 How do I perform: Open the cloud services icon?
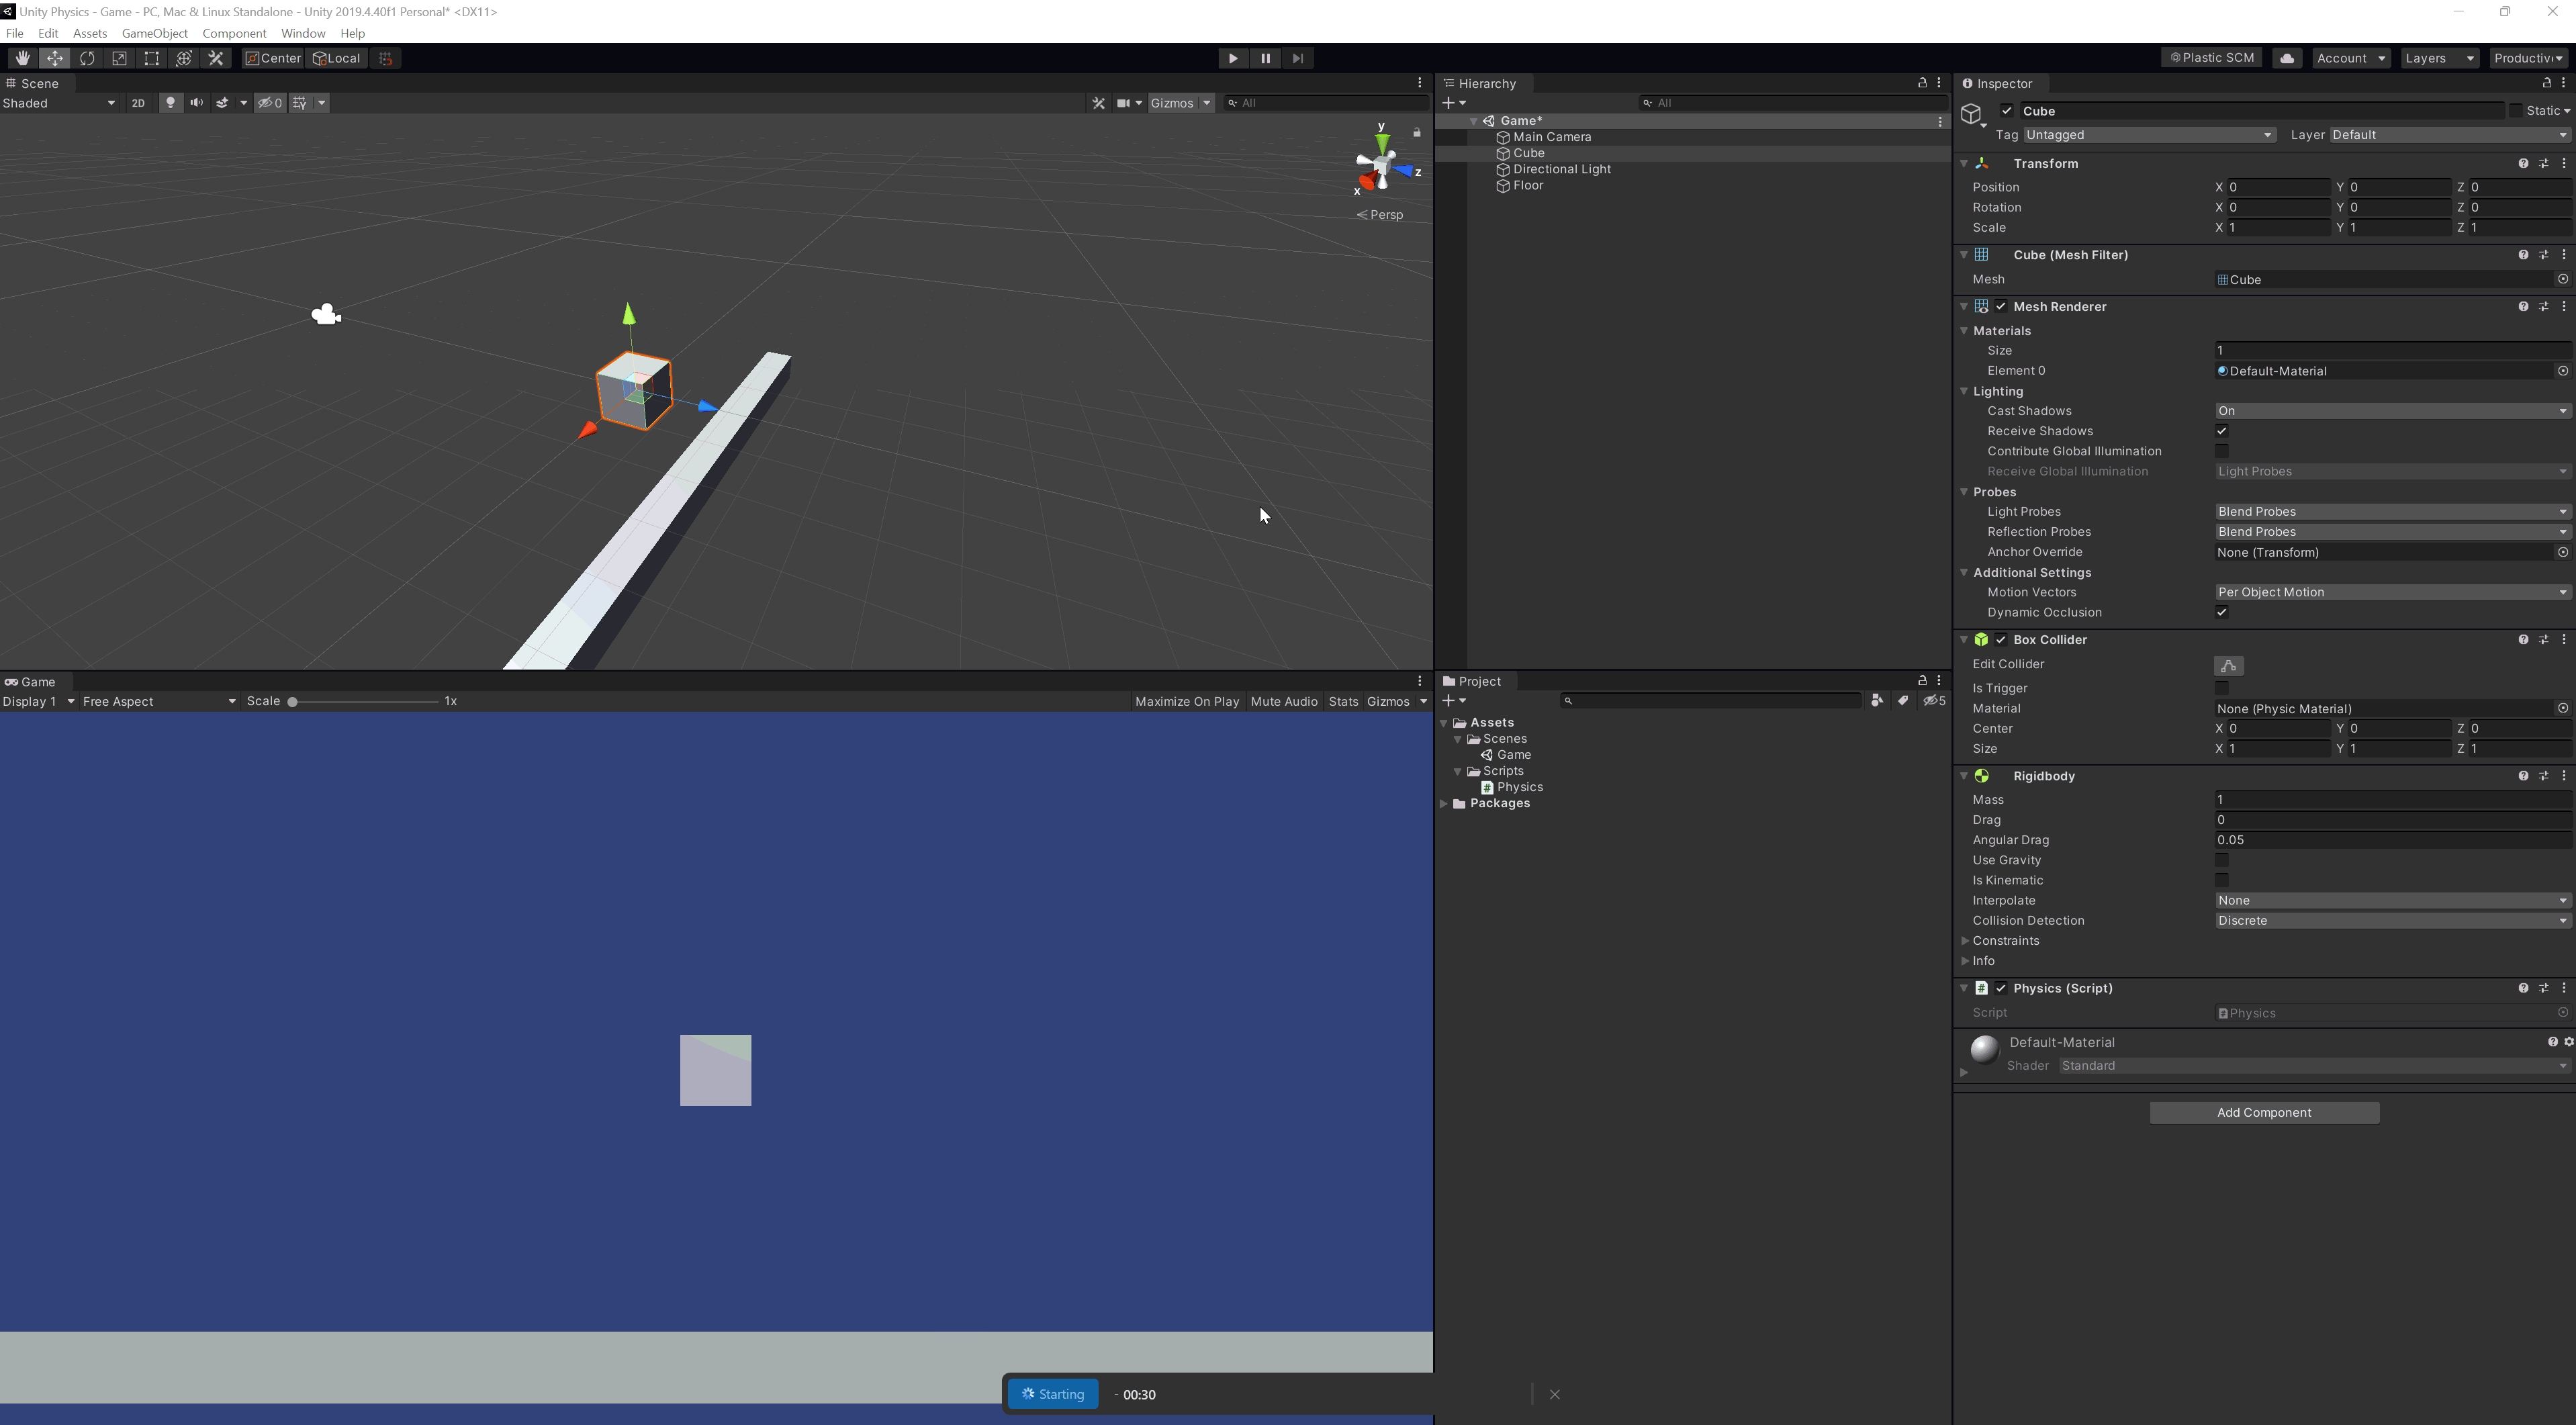[2287, 58]
